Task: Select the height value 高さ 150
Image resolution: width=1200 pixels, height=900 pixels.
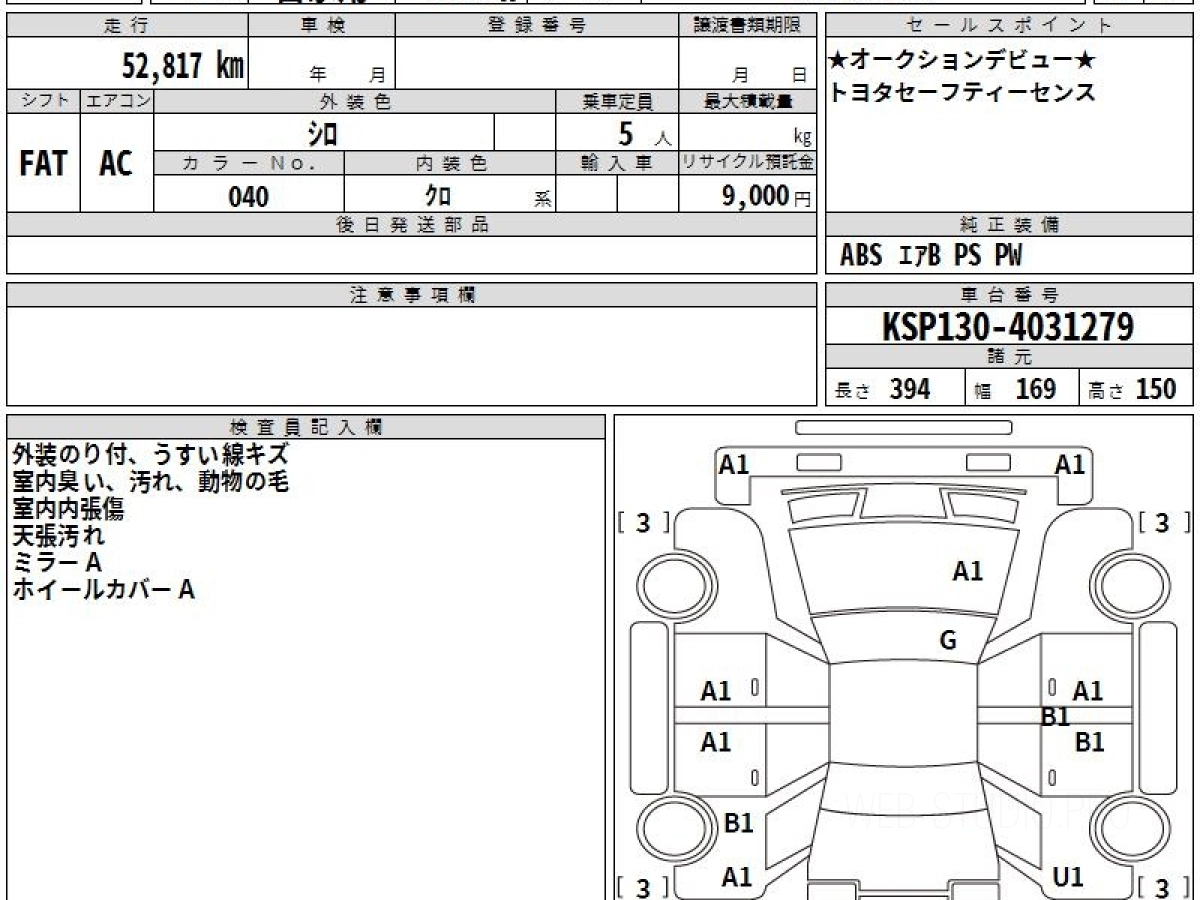Action: pyautogui.click(x=1133, y=390)
